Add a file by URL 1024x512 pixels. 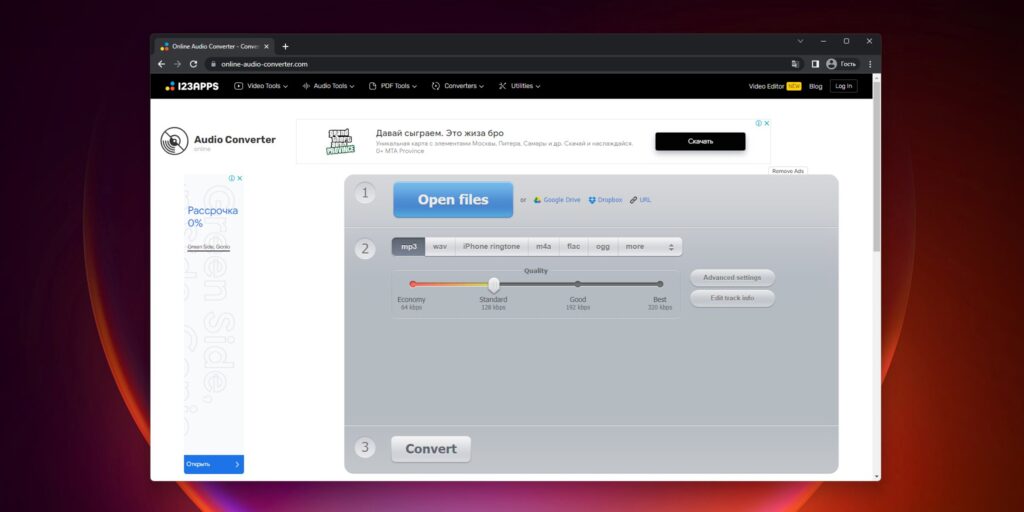[x=641, y=200]
